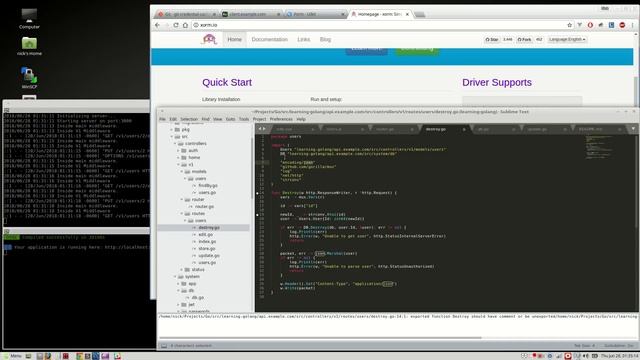Open nick's Home folder on desktop
This screenshot has width=640, height=360.
pyautogui.click(x=29, y=46)
